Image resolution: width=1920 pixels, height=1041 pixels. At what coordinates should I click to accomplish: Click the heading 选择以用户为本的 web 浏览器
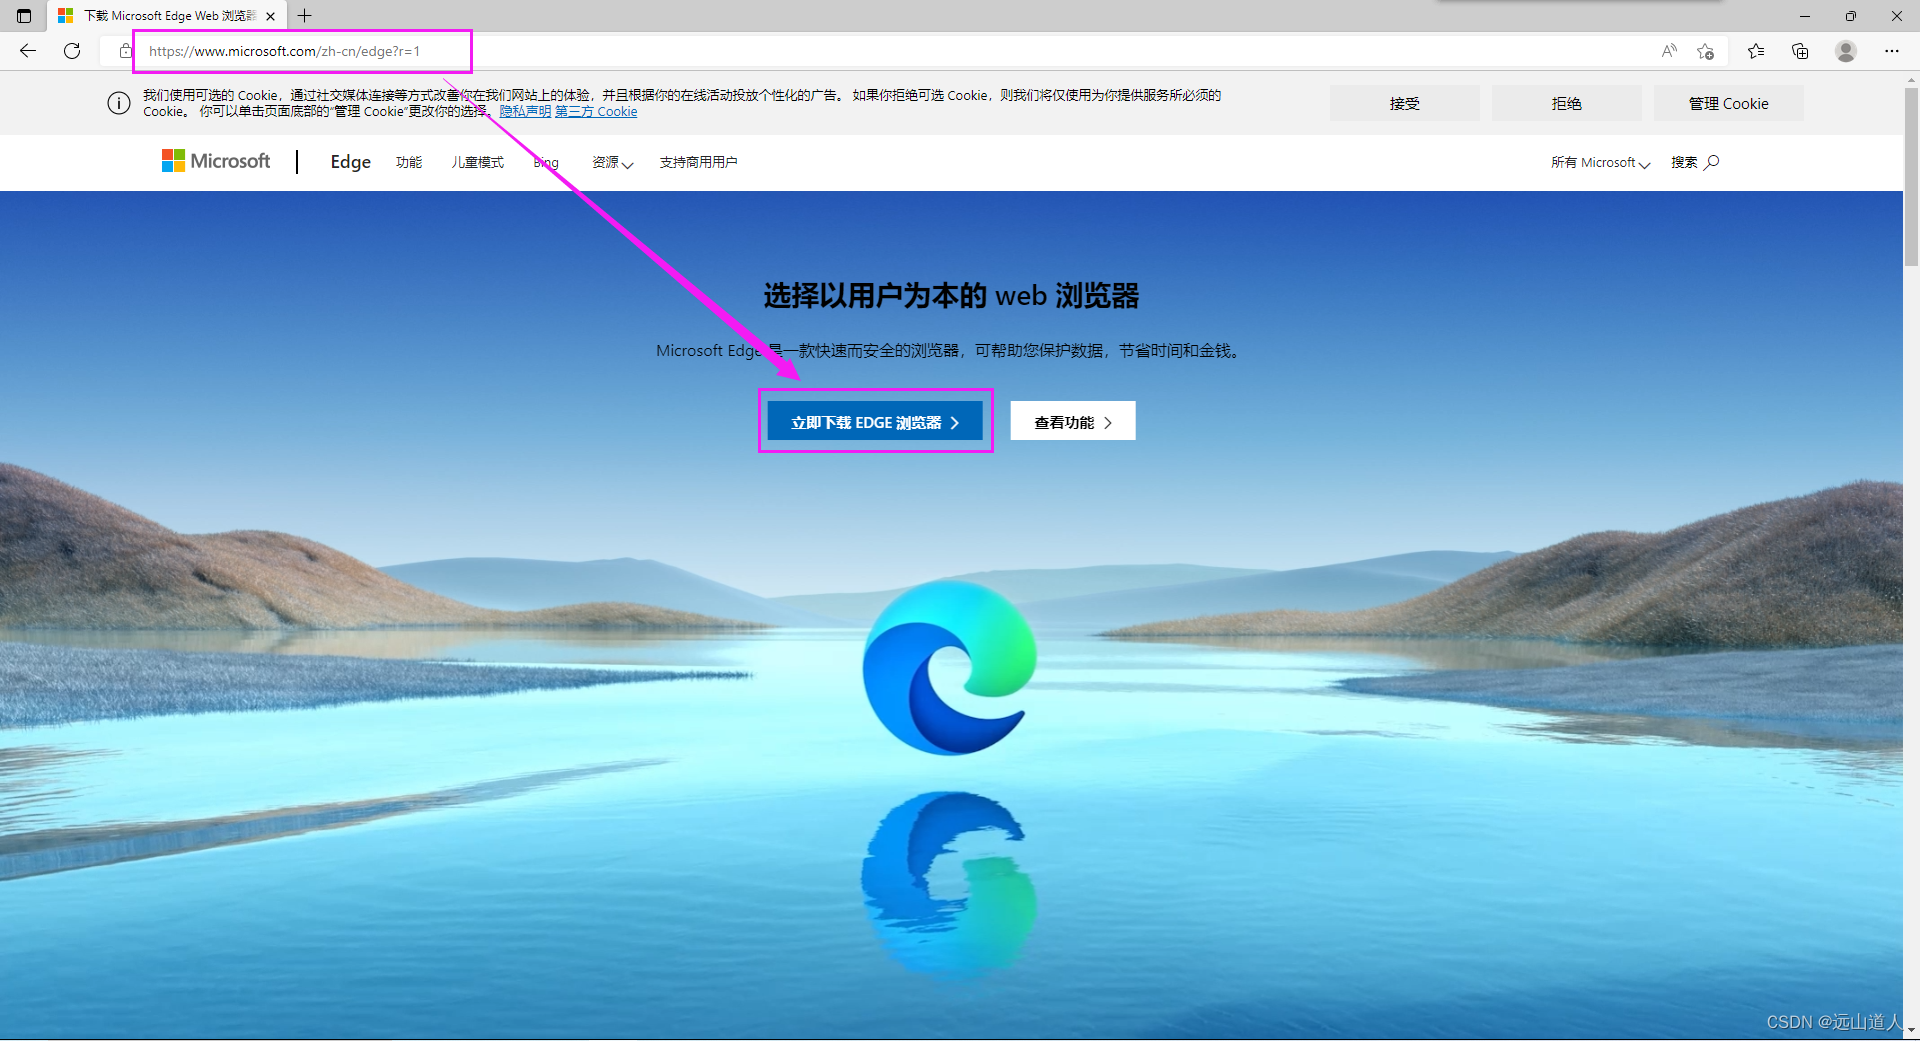tap(951, 296)
